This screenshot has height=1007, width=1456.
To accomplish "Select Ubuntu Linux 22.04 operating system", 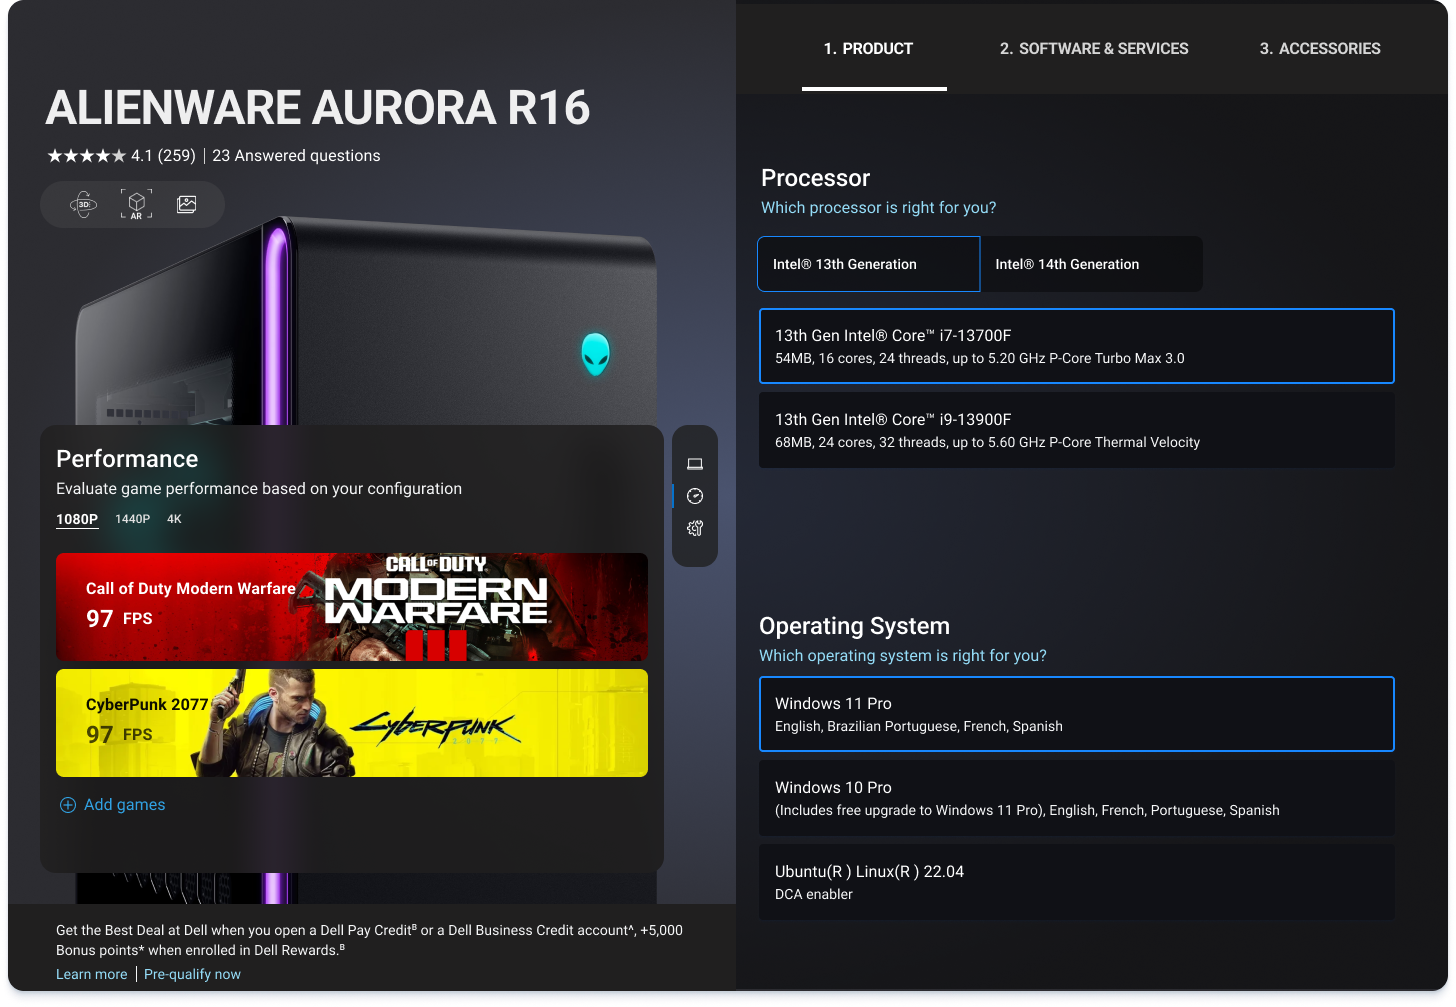I will pyautogui.click(x=1077, y=882).
